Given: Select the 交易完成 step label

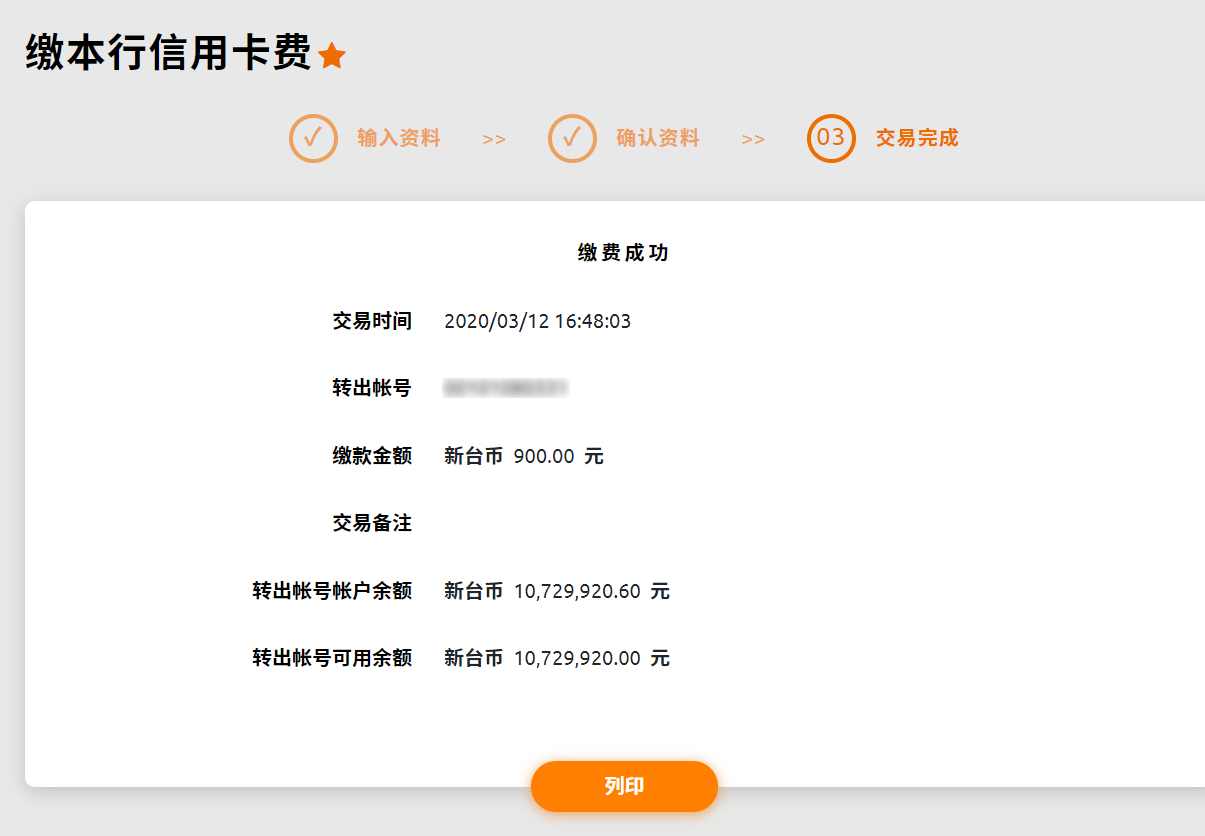Looking at the screenshot, I should (x=917, y=138).
